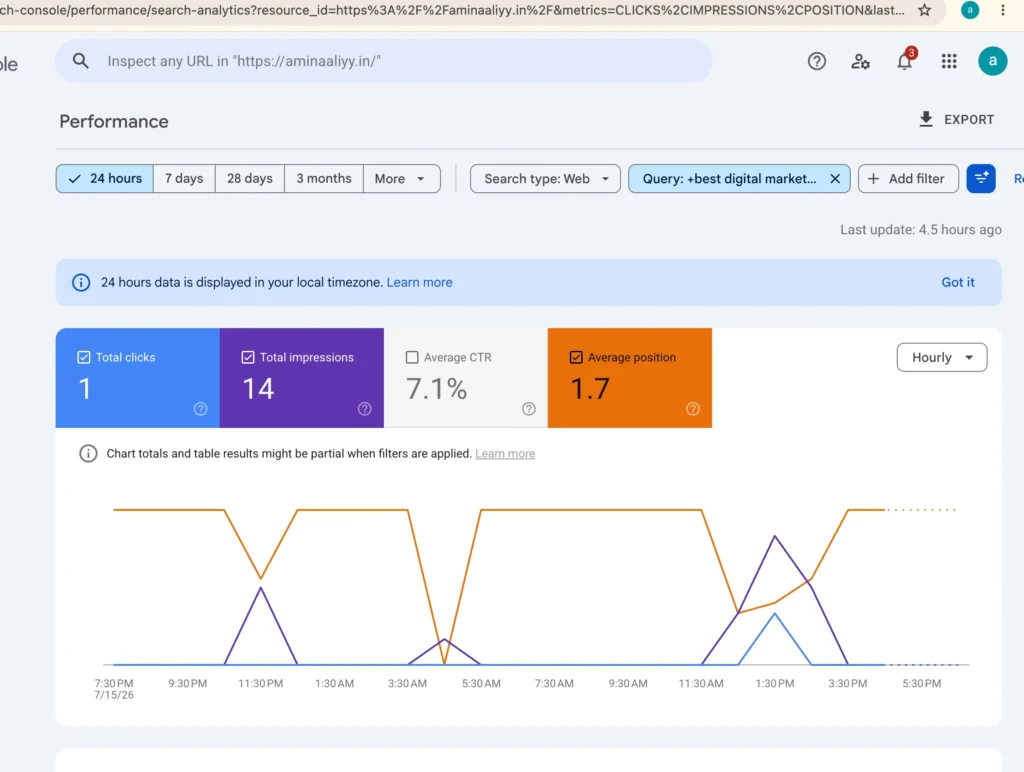
Task: Open the Help question mark icon
Action: 816,61
